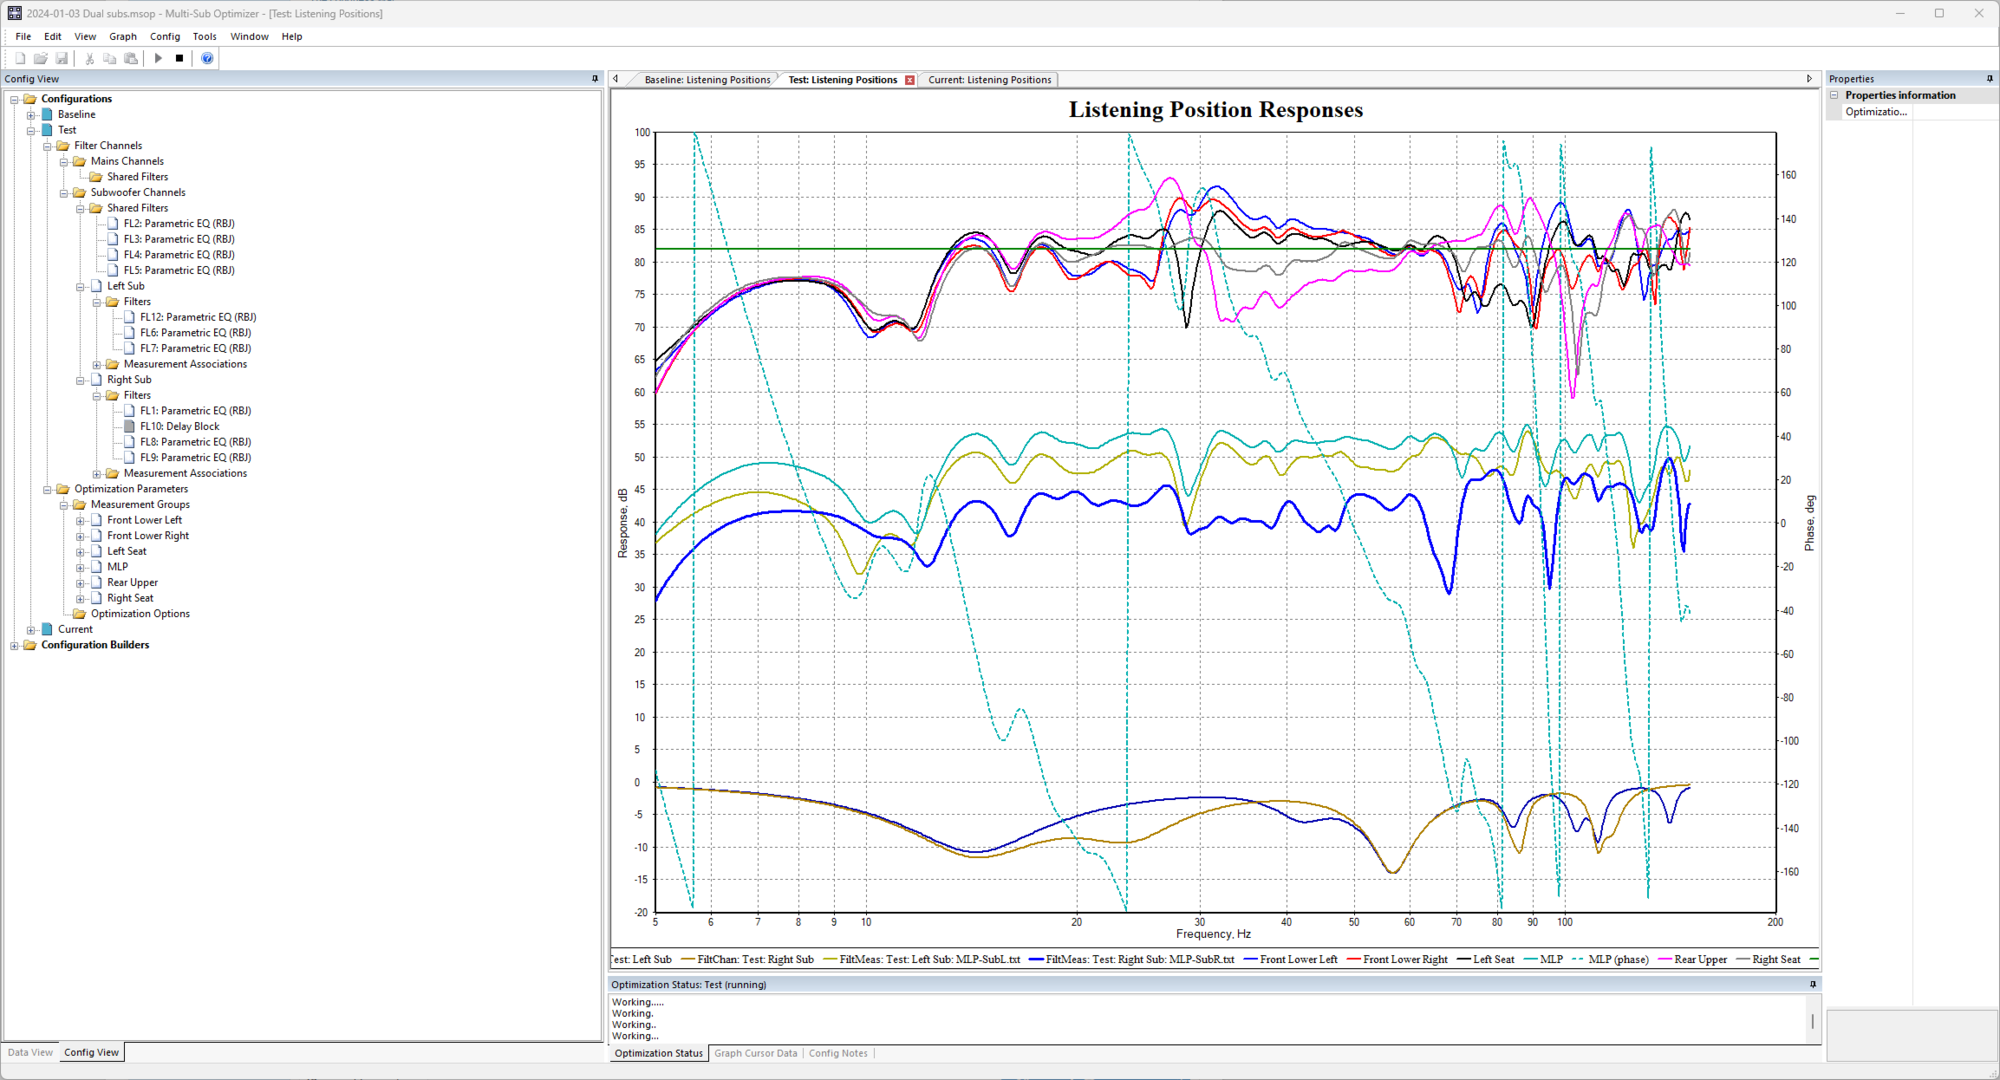Click the Front Lower Right legend entry
Screen dimensions: 2000x1080
click(x=1397, y=959)
